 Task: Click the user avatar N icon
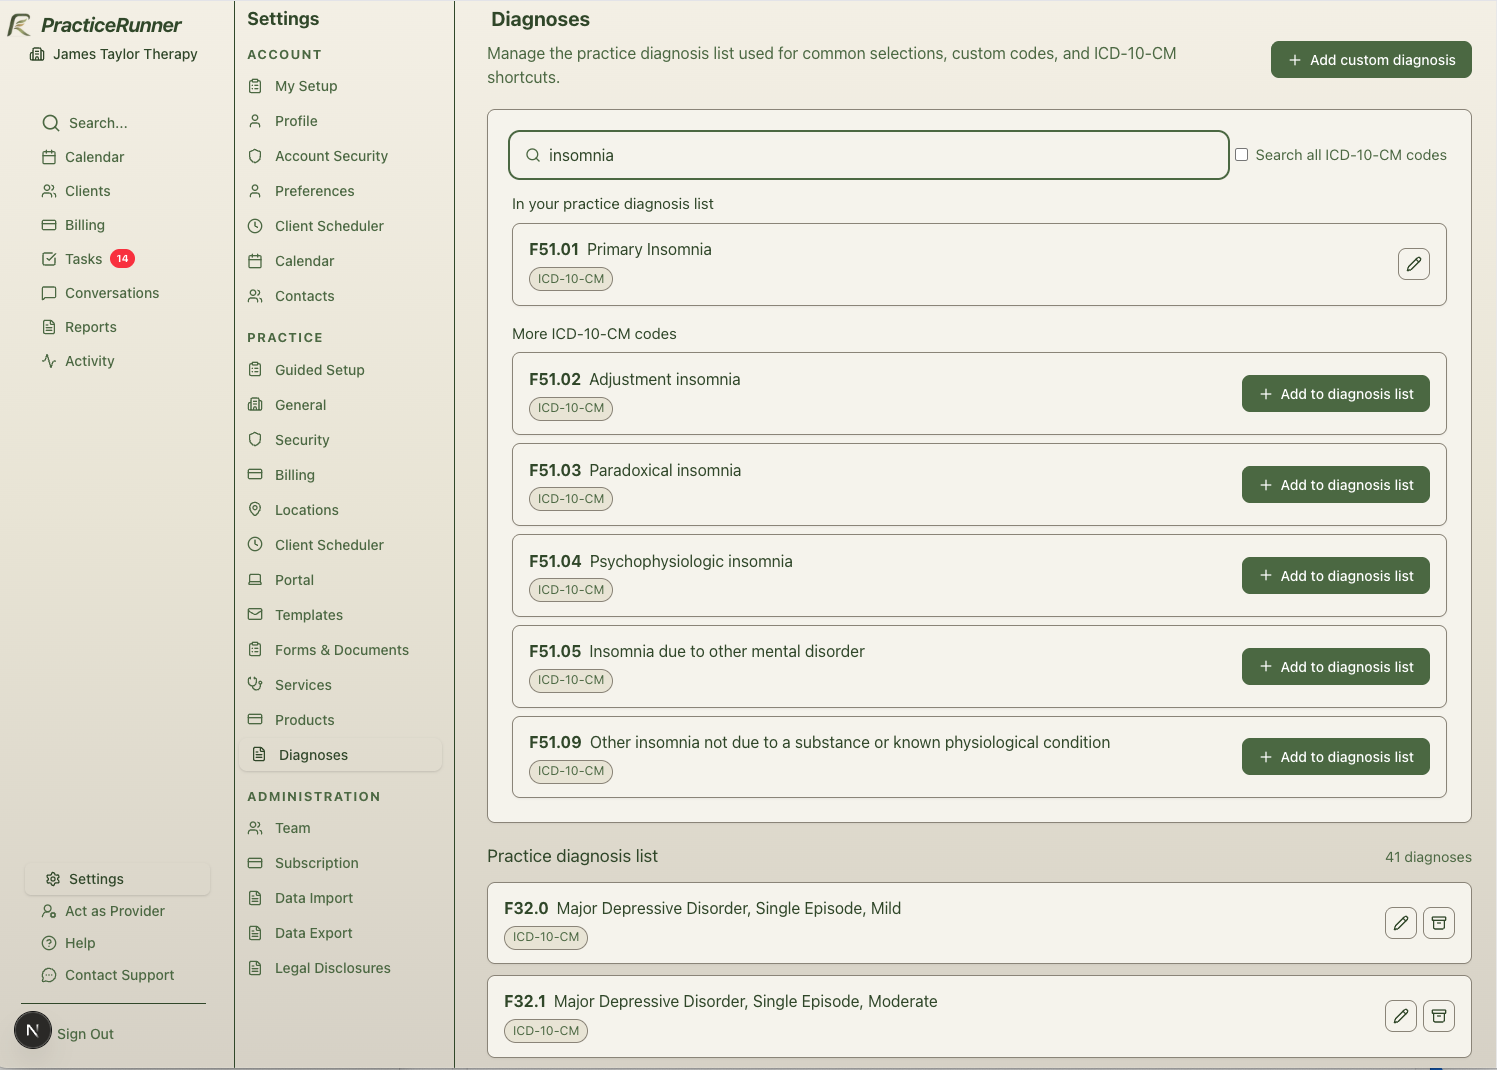click(x=33, y=1030)
